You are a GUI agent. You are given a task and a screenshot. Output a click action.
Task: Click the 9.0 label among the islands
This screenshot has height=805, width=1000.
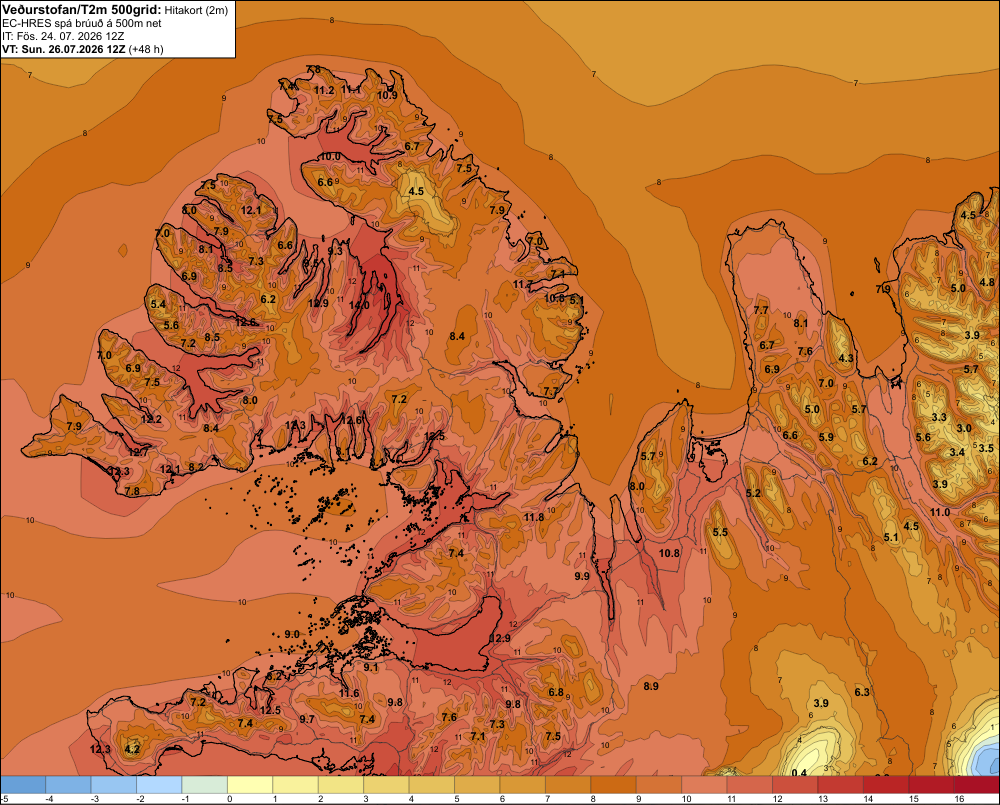point(291,634)
